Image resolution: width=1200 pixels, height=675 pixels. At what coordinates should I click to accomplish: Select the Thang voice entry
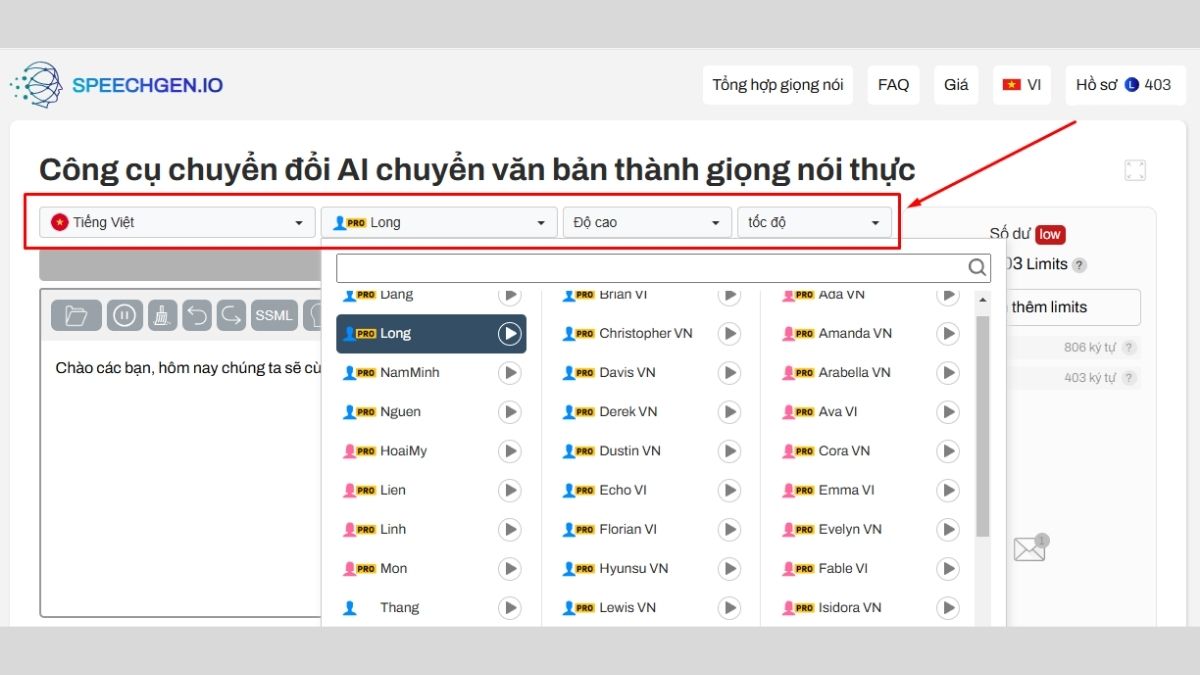tap(431, 607)
